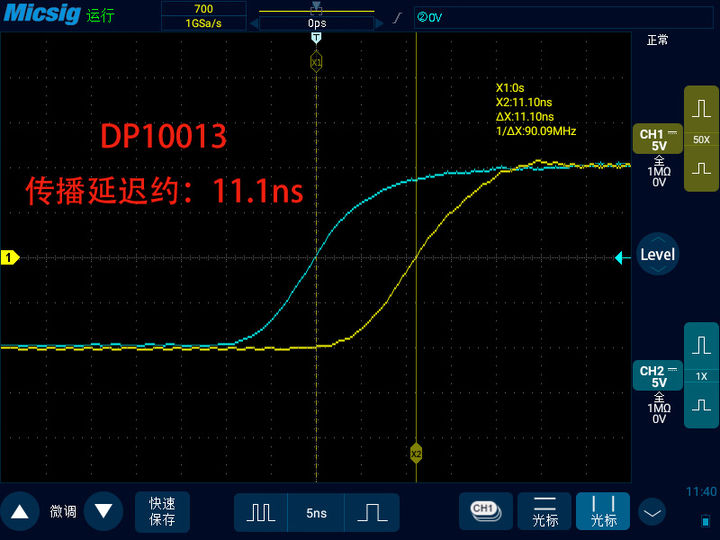Increase CH1 vertical scale pulse icon
This screenshot has width=720, height=540.
click(x=701, y=109)
